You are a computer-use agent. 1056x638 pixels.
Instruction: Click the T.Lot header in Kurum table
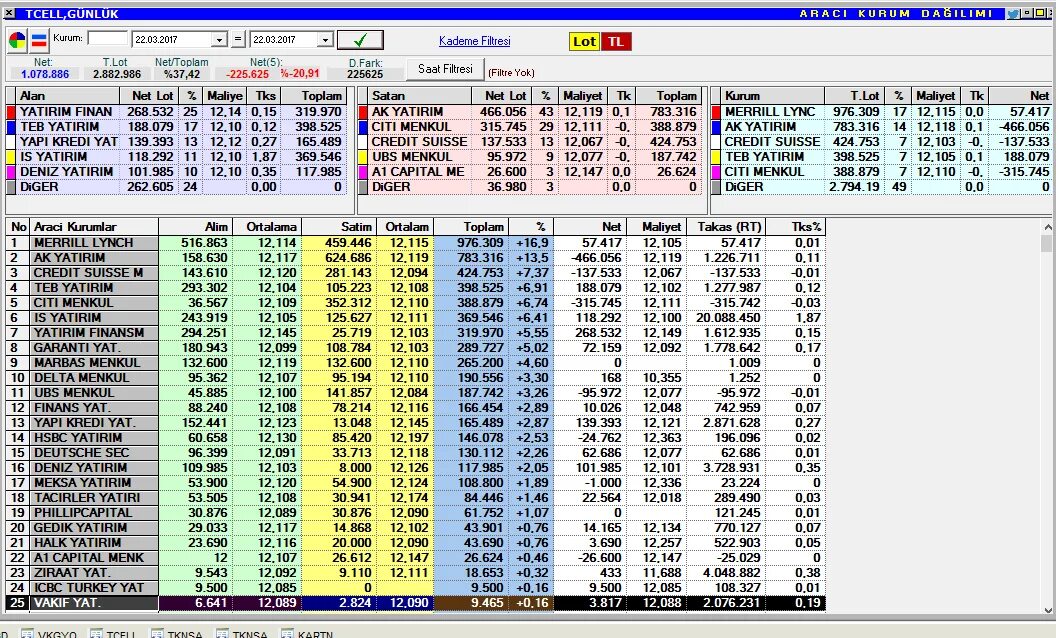click(855, 96)
